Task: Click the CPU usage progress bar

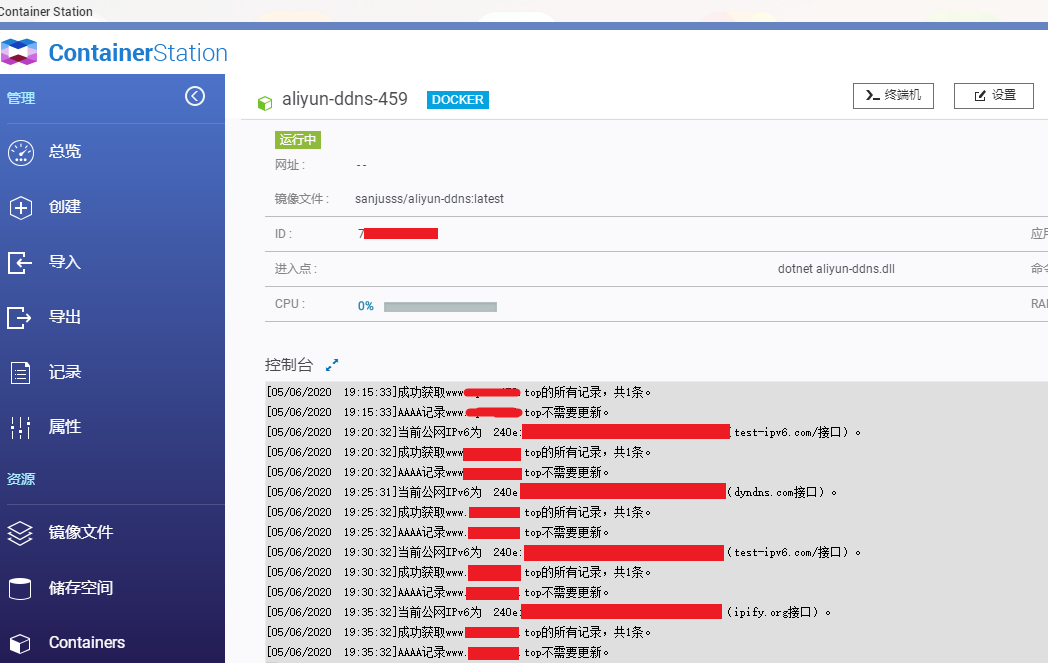Action: click(x=440, y=307)
